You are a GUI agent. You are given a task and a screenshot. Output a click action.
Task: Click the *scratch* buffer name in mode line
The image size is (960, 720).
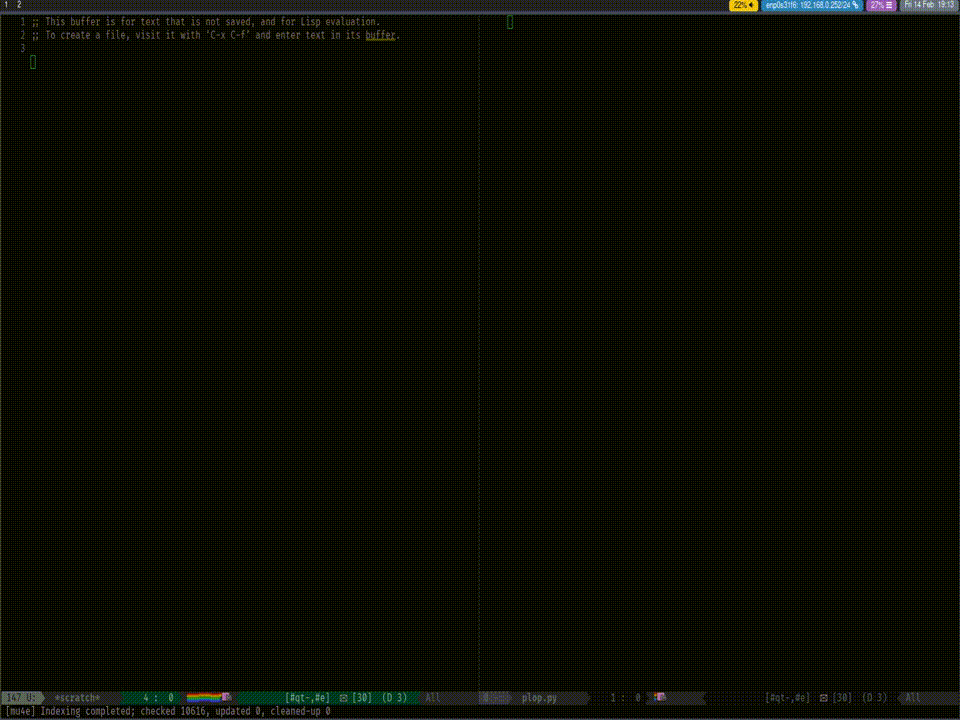pos(77,698)
